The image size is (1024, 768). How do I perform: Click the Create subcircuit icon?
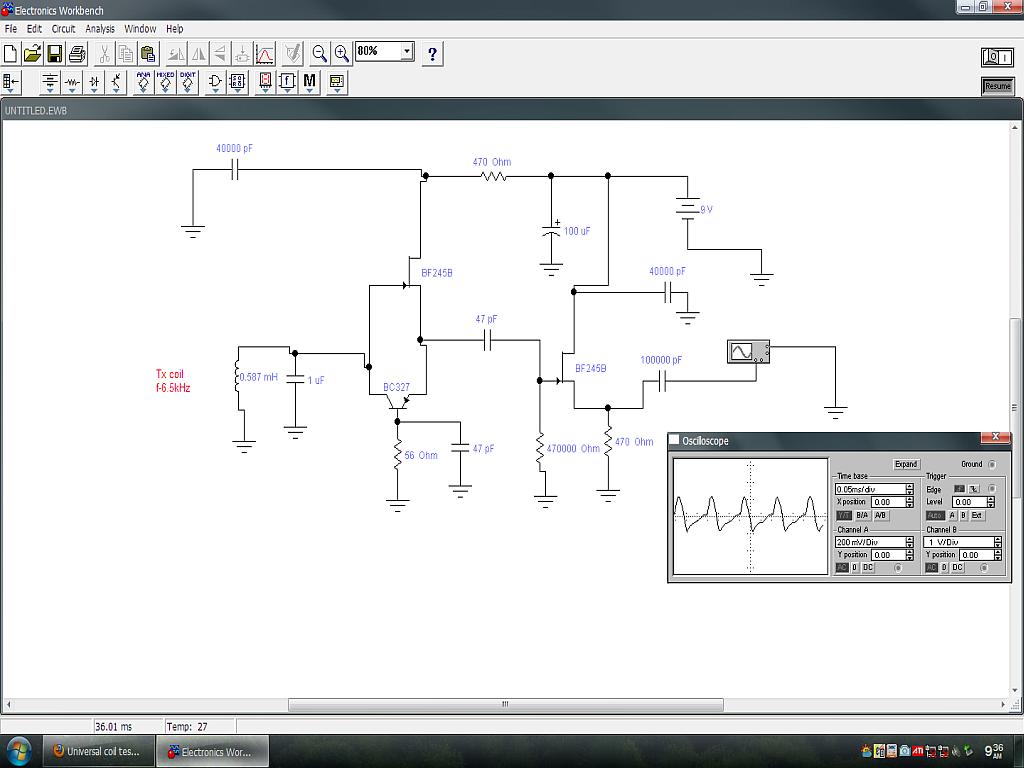point(242,53)
